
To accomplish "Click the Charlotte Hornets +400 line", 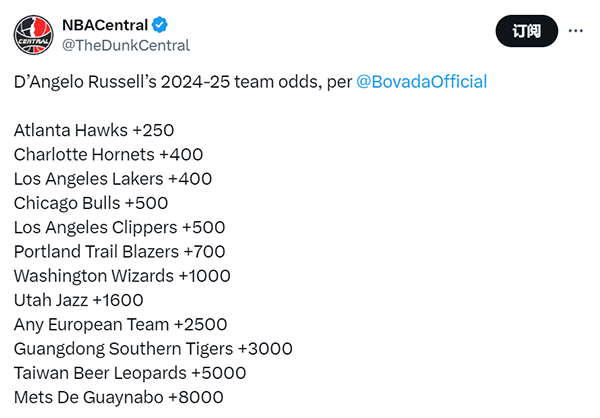I will point(108,155).
